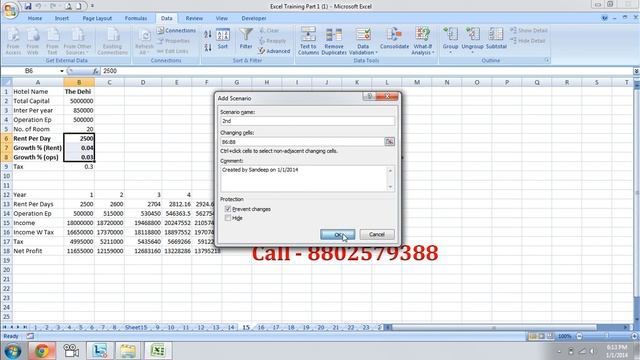This screenshot has width=640, height=360.
Task: Open the file explorer taskbar icon
Action: tap(128, 351)
